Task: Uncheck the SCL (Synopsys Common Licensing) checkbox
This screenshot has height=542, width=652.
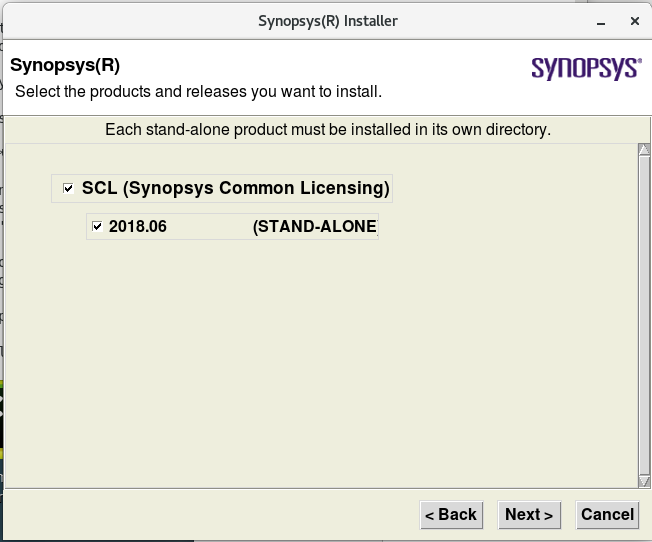Action: (x=68, y=188)
